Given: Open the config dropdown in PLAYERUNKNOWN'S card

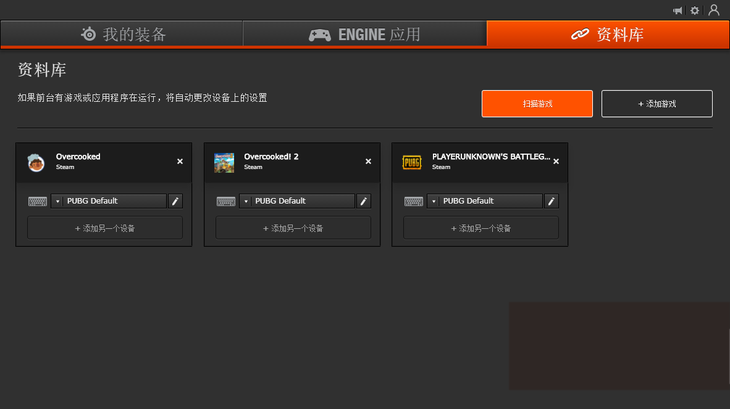Looking at the screenshot, I should pyautogui.click(x=485, y=201).
